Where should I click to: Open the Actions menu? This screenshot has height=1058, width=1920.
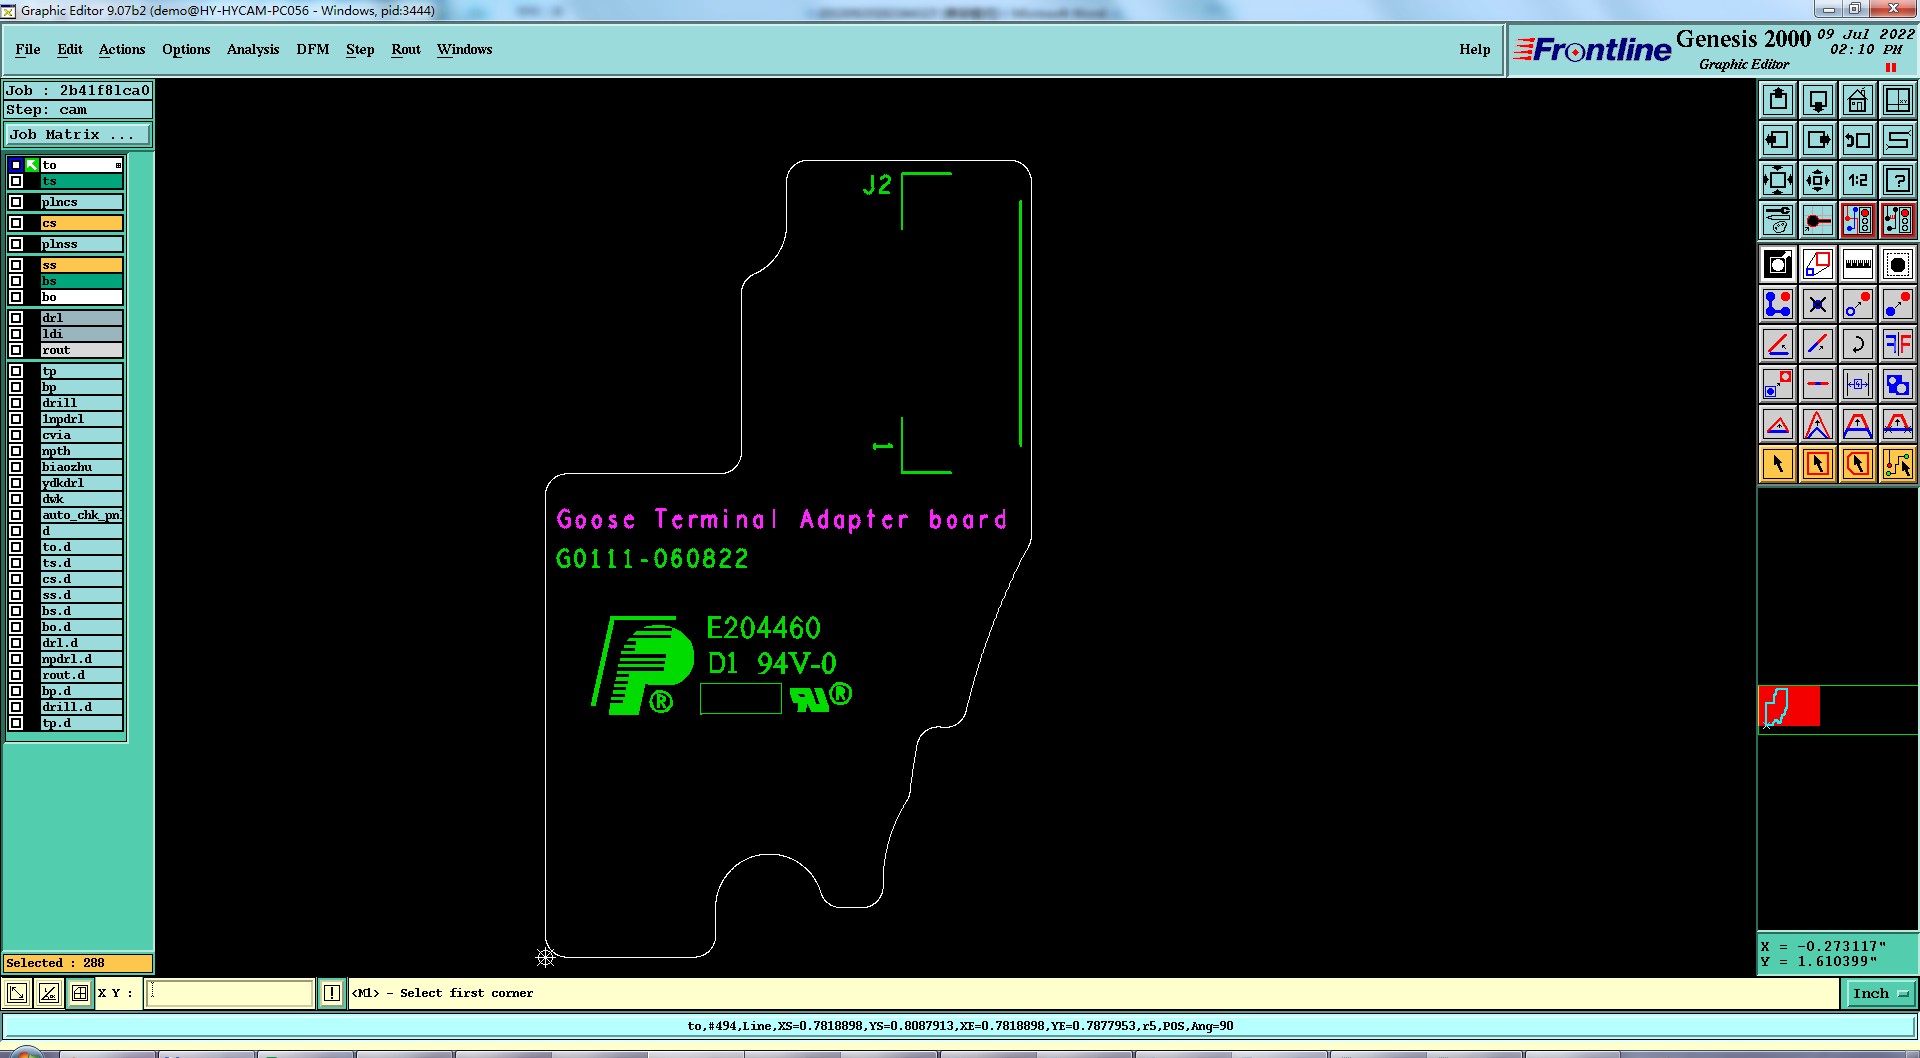pos(122,49)
